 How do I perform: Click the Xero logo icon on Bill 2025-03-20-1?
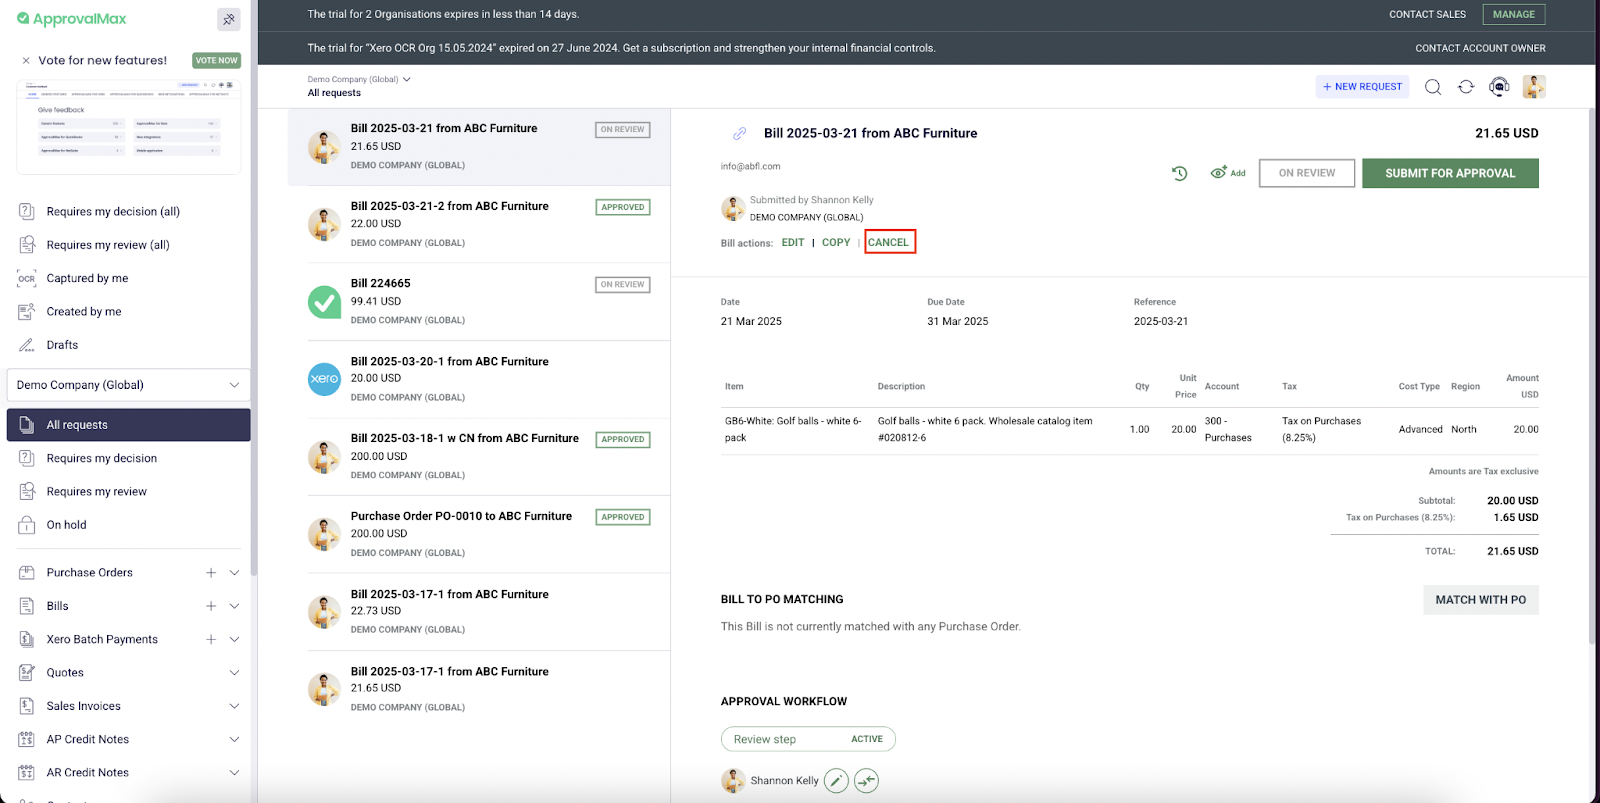(324, 379)
